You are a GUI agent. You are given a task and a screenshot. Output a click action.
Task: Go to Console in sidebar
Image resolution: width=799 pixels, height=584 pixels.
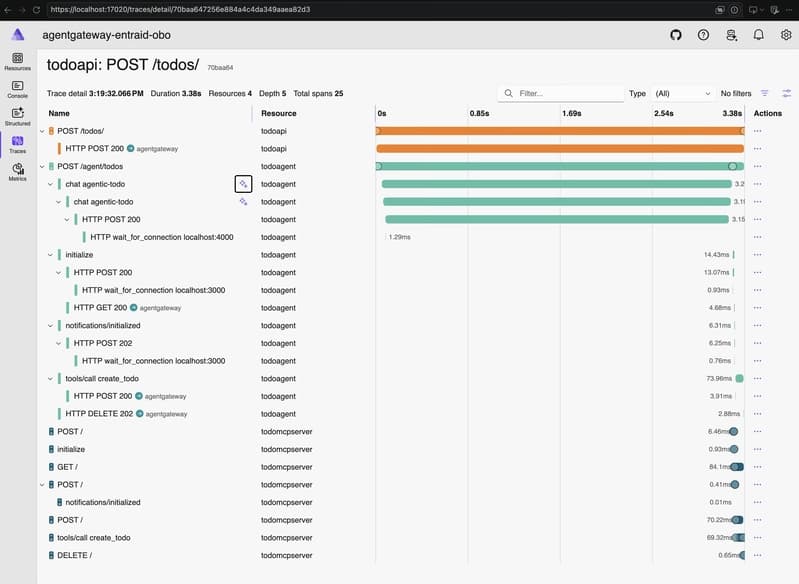(17, 89)
